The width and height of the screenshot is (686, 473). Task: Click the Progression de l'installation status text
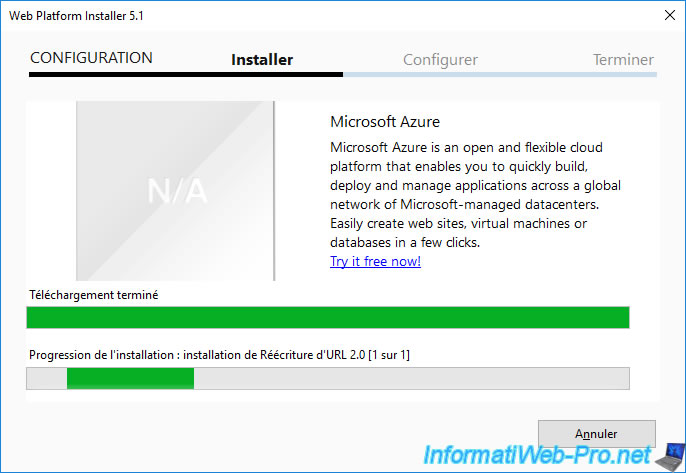point(219,355)
